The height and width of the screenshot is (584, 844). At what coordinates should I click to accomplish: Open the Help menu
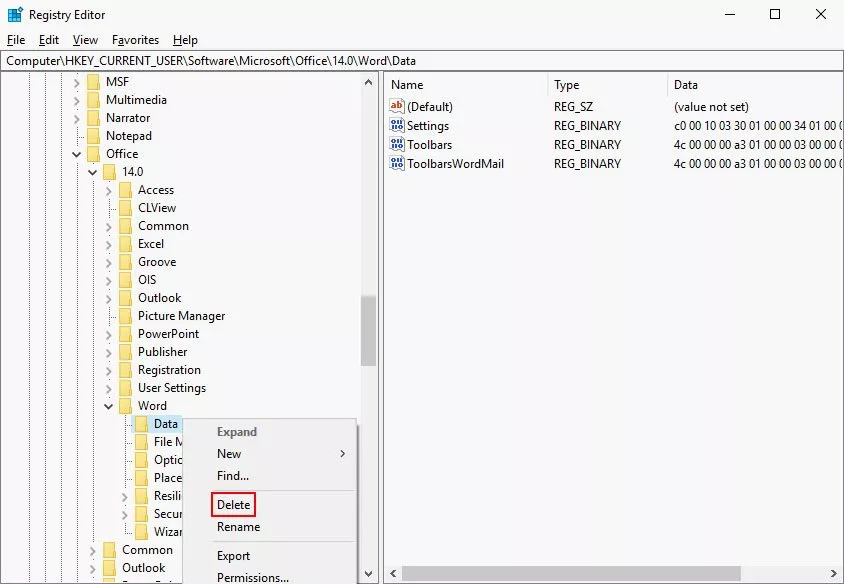(x=185, y=40)
